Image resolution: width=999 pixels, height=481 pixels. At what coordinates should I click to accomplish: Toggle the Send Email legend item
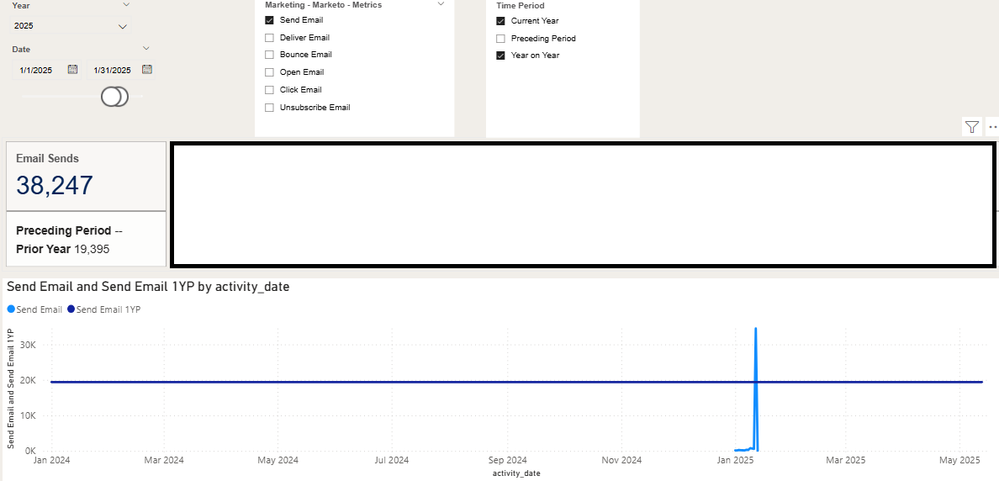tap(35, 310)
